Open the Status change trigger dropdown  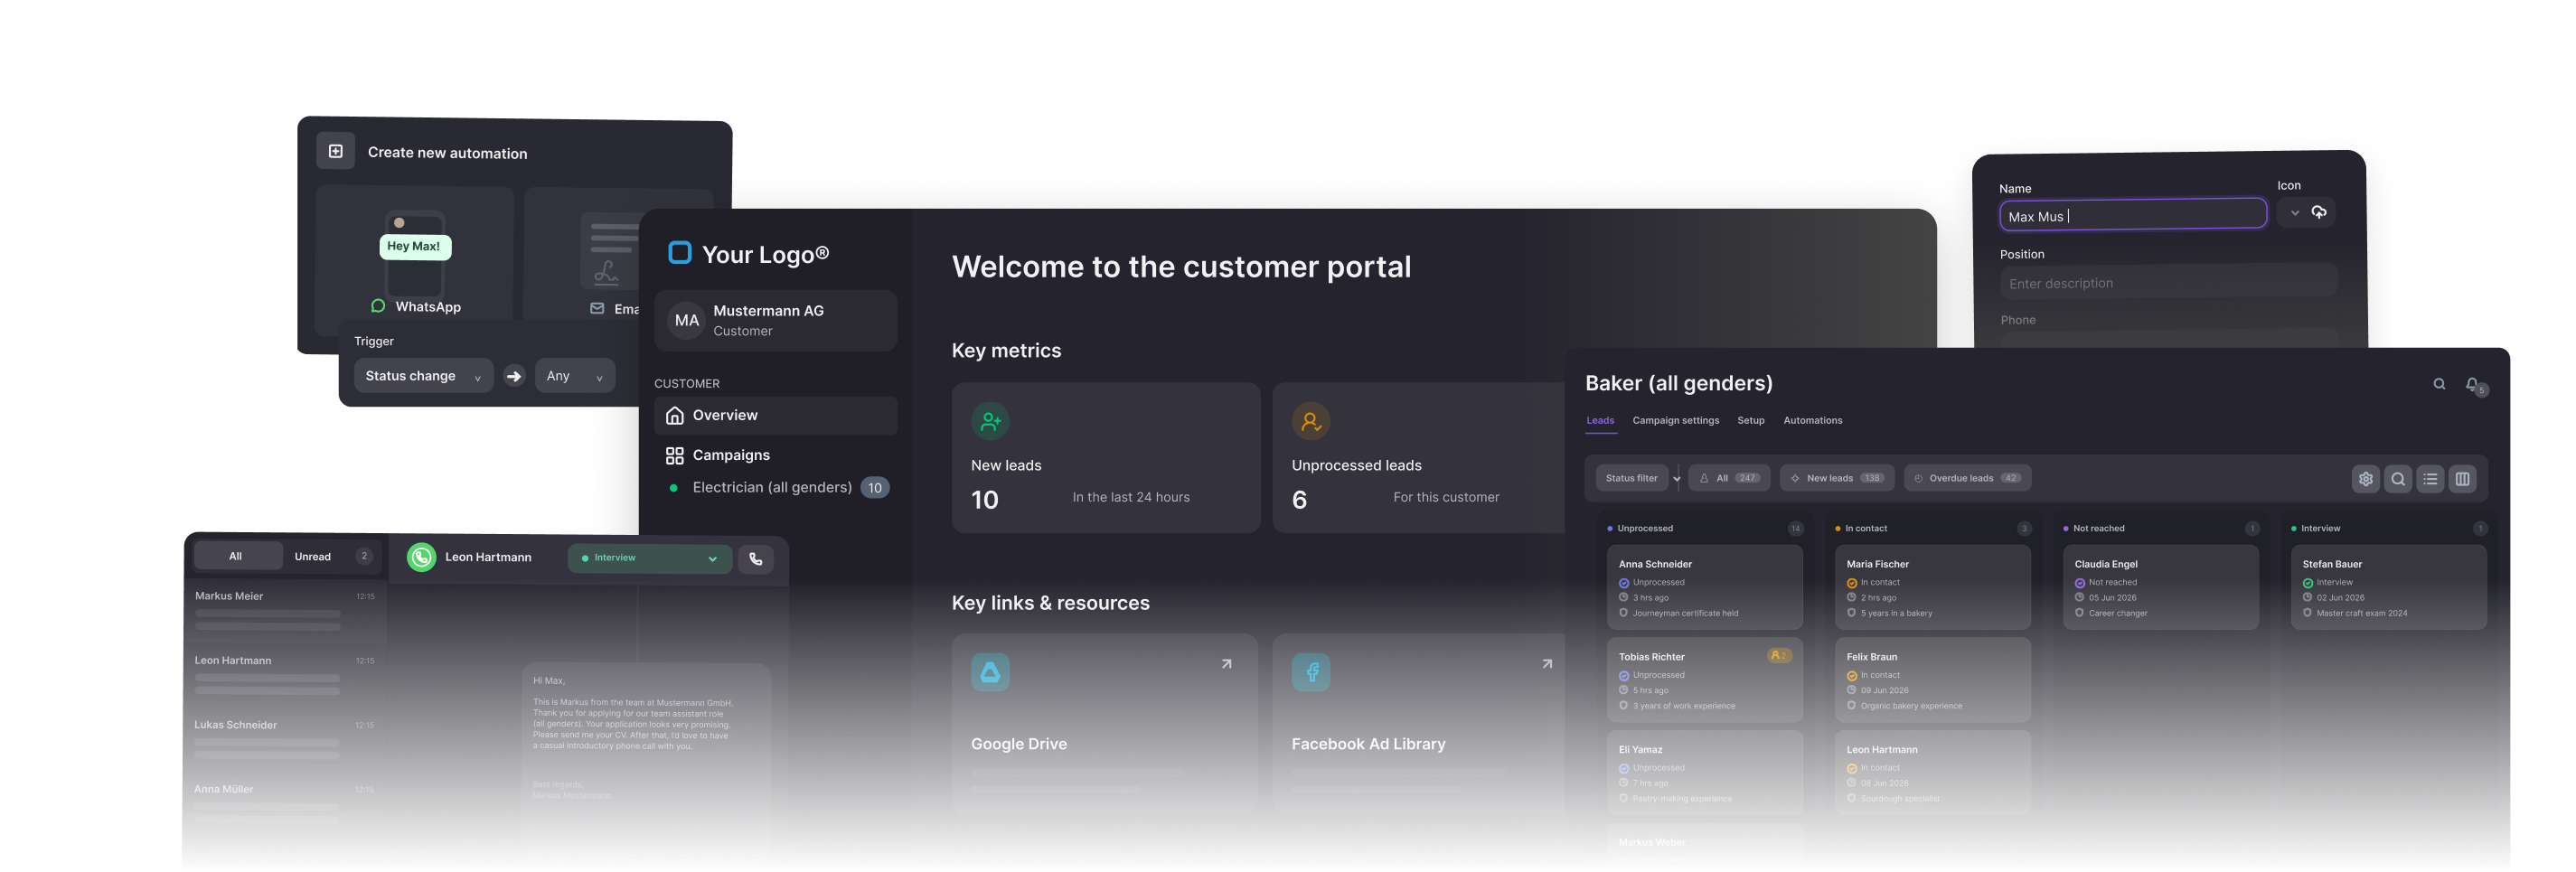pos(423,376)
